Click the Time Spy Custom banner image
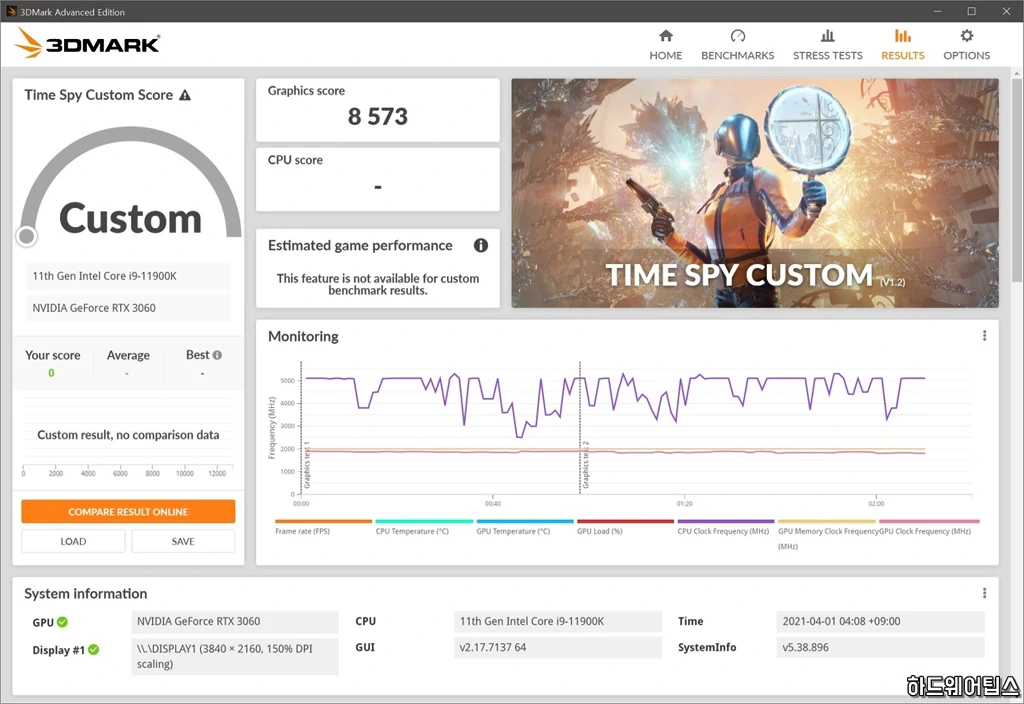1024x704 pixels. (755, 193)
